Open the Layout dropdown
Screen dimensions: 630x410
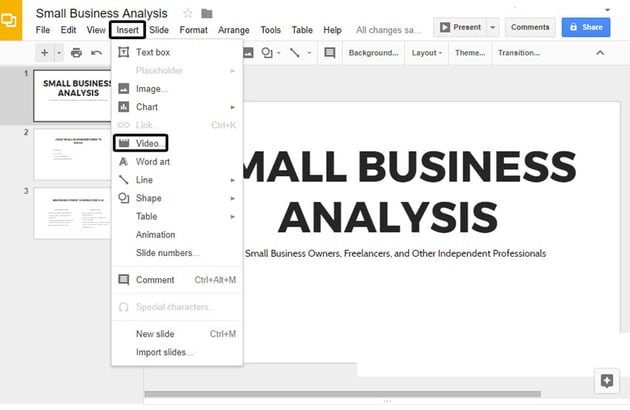pyautogui.click(x=427, y=53)
